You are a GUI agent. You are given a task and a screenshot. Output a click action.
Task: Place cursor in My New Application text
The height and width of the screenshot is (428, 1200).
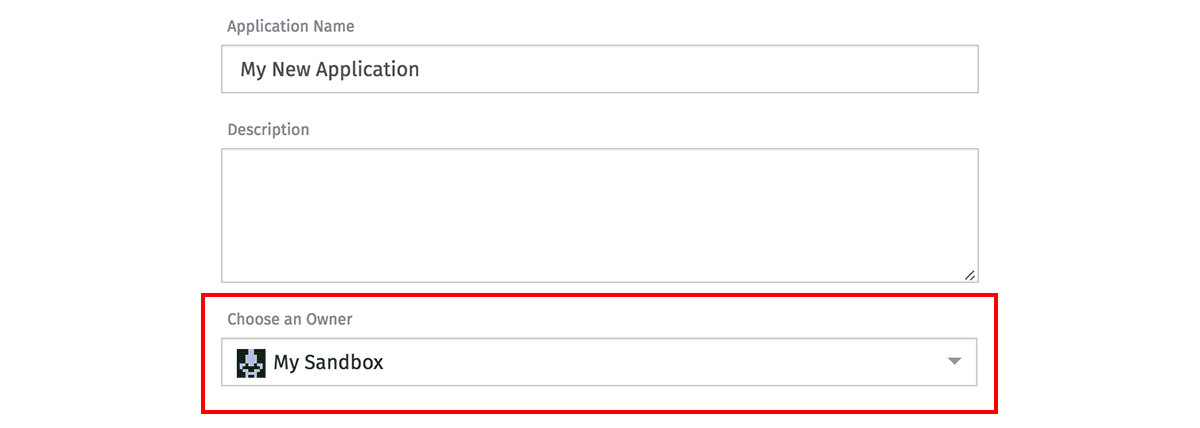(x=329, y=69)
